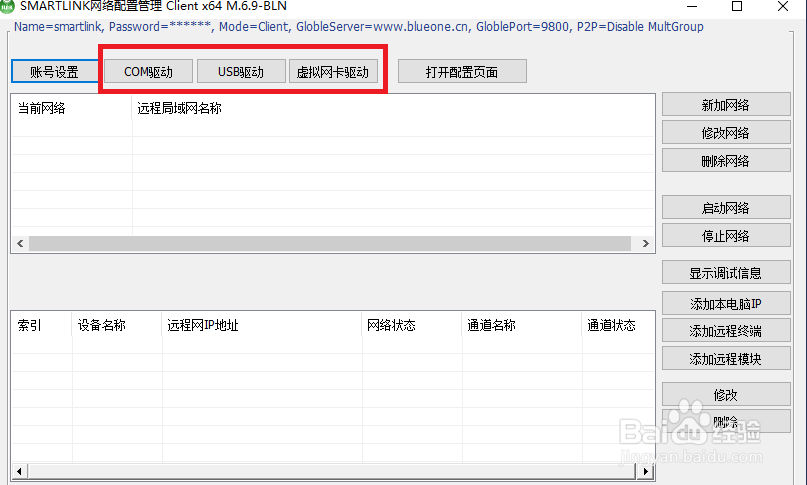Maximize the SMARTLINK window

[737, 6]
